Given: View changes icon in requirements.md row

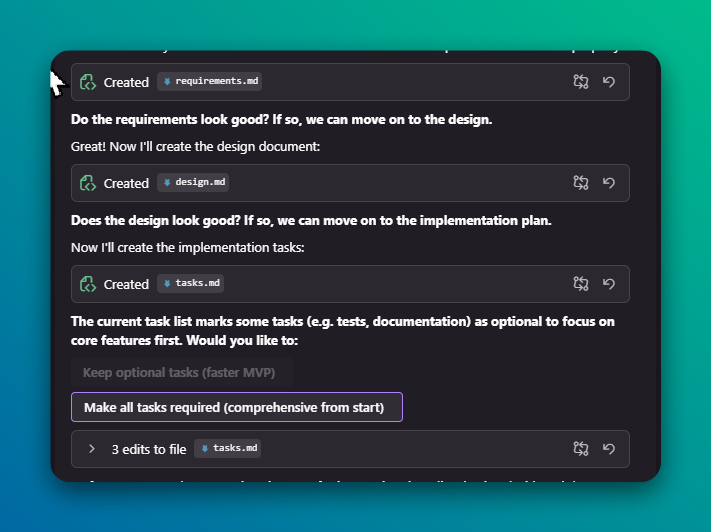Looking at the screenshot, I should 581,82.
